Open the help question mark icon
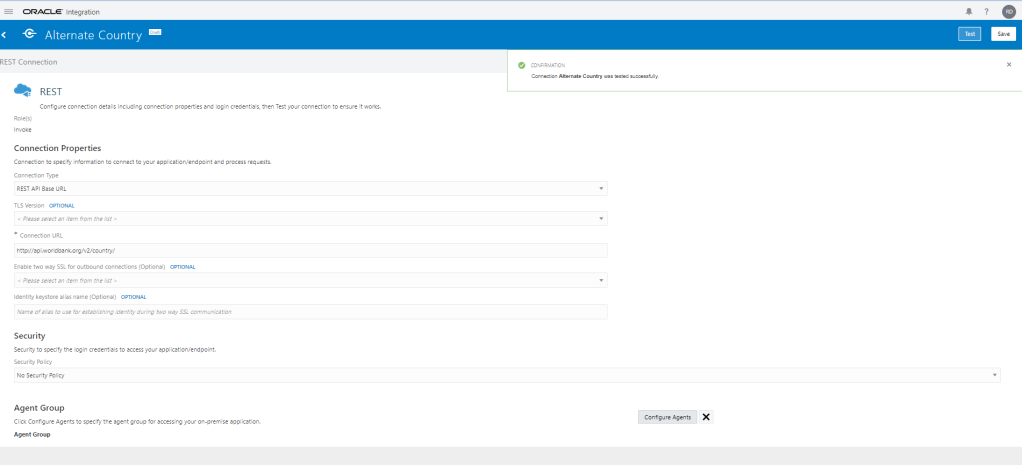The width and height of the screenshot is (1022, 465). click(986, 11)
